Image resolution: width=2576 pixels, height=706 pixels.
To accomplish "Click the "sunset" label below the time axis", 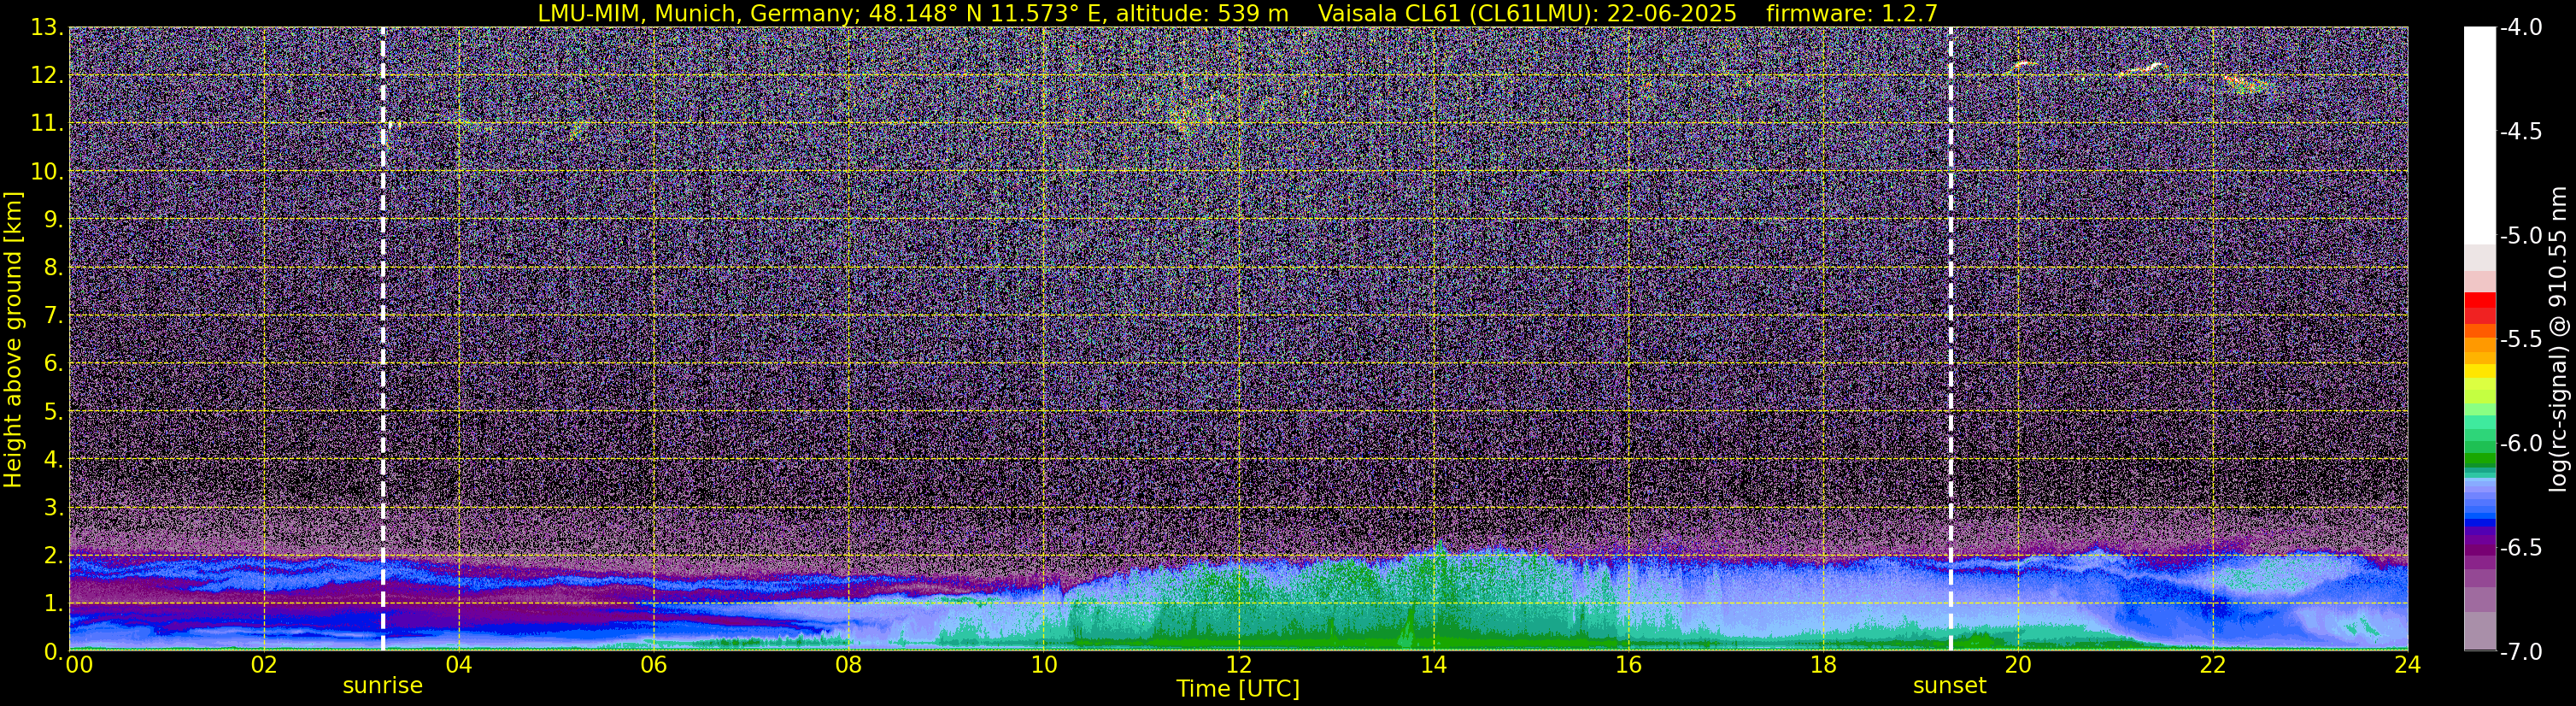I will [x=1949, y=686].
